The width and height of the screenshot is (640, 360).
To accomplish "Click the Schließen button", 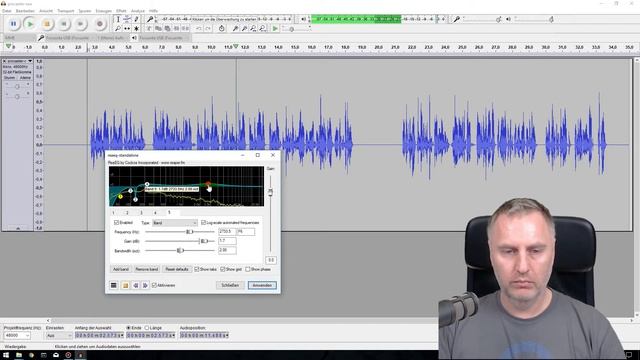I will 230,285.
